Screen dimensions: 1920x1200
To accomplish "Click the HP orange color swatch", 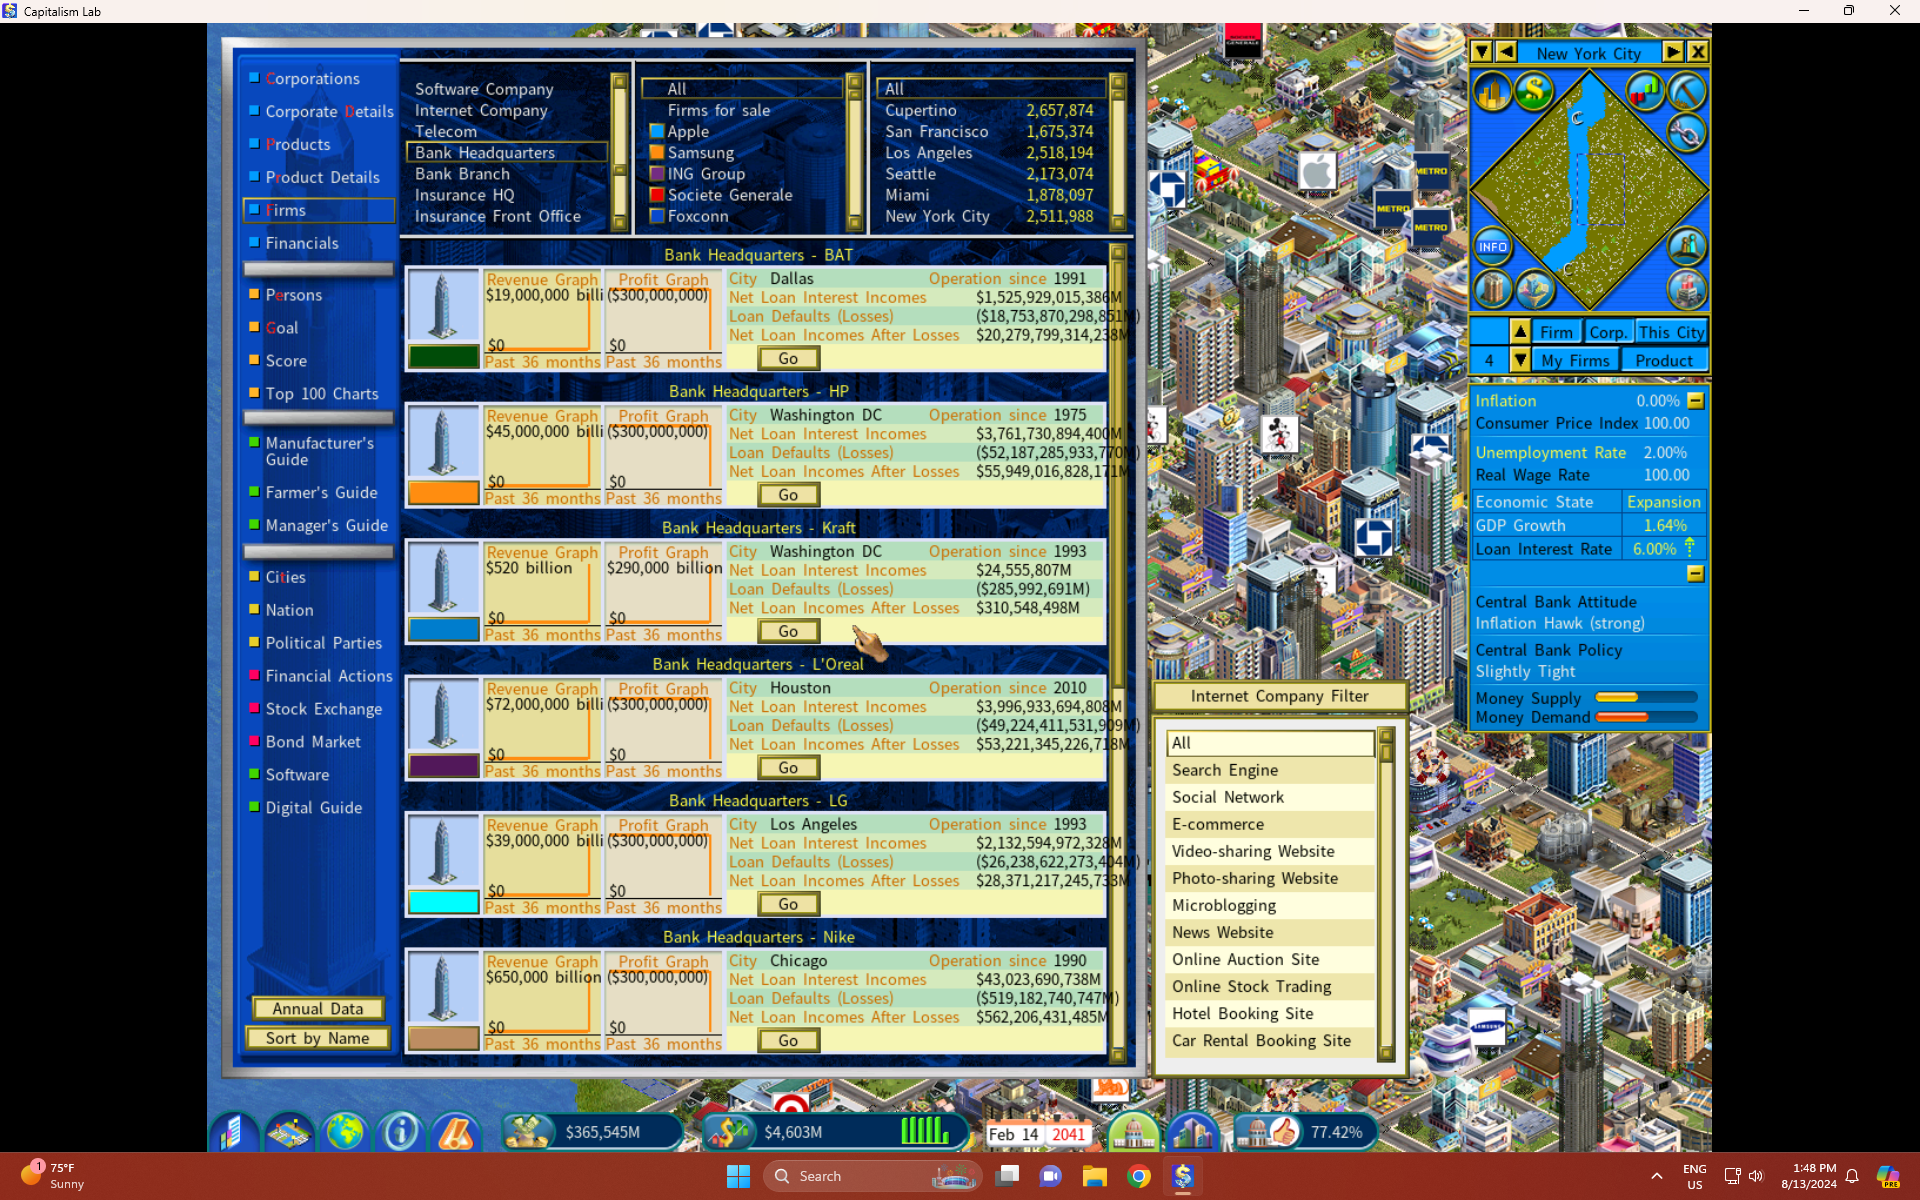I will pos(443,492).
